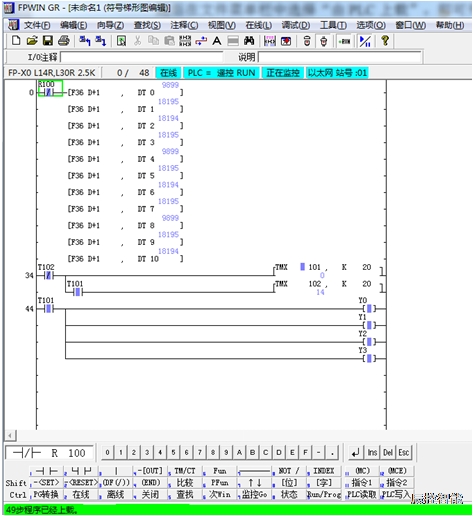473x516 pixels.
Task: Click the Del key button
Action: [388, 452]
